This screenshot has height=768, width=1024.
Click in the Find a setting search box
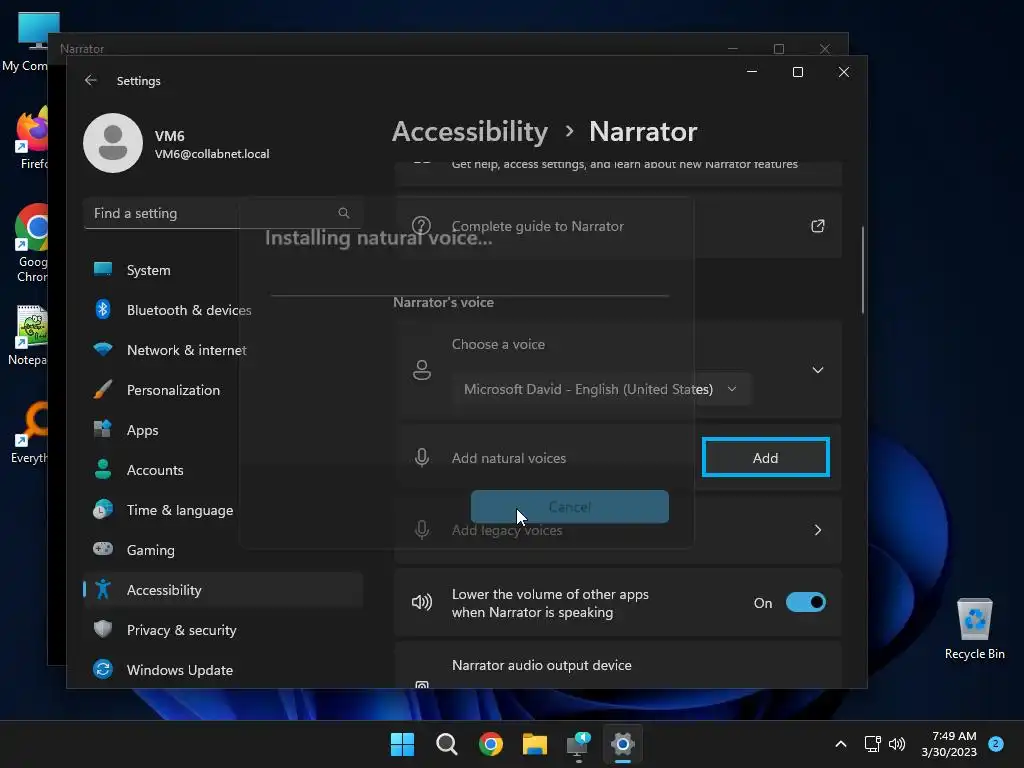pos(223,213)
